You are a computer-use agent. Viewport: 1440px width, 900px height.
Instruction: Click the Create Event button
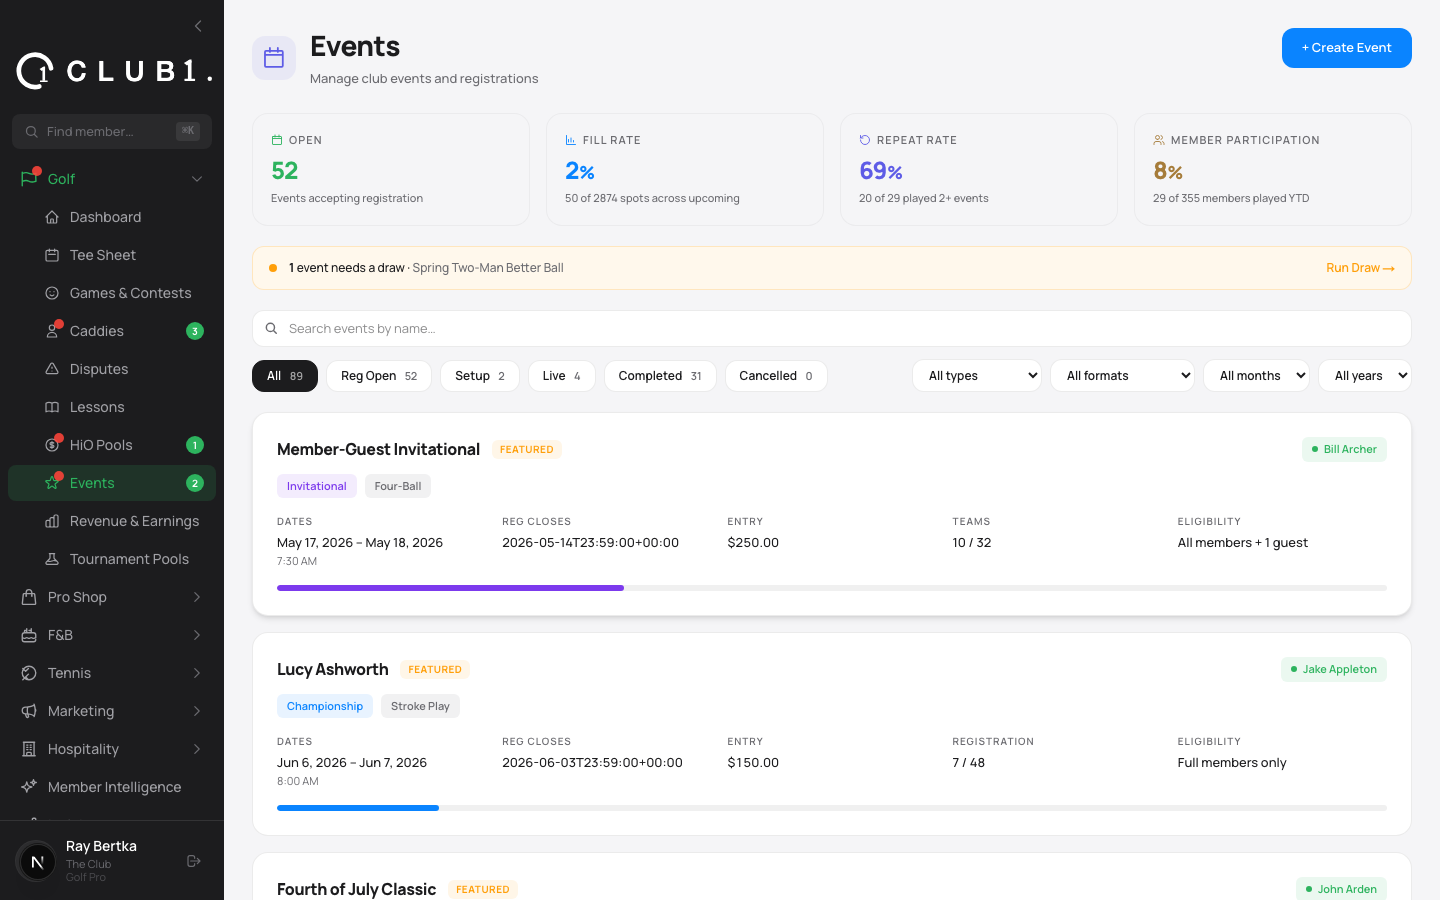point(1347,48)
